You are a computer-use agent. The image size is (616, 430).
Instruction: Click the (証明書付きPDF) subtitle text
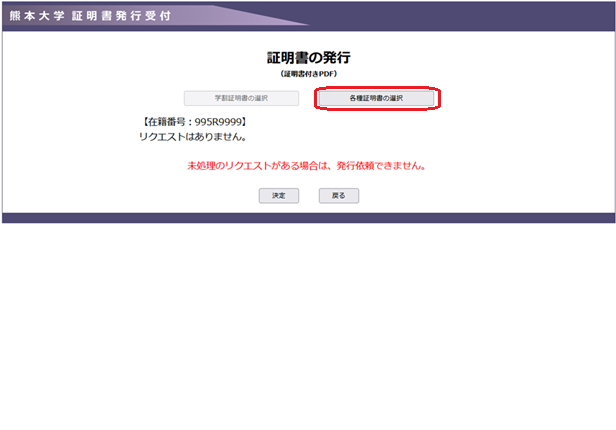click(308, 75)
